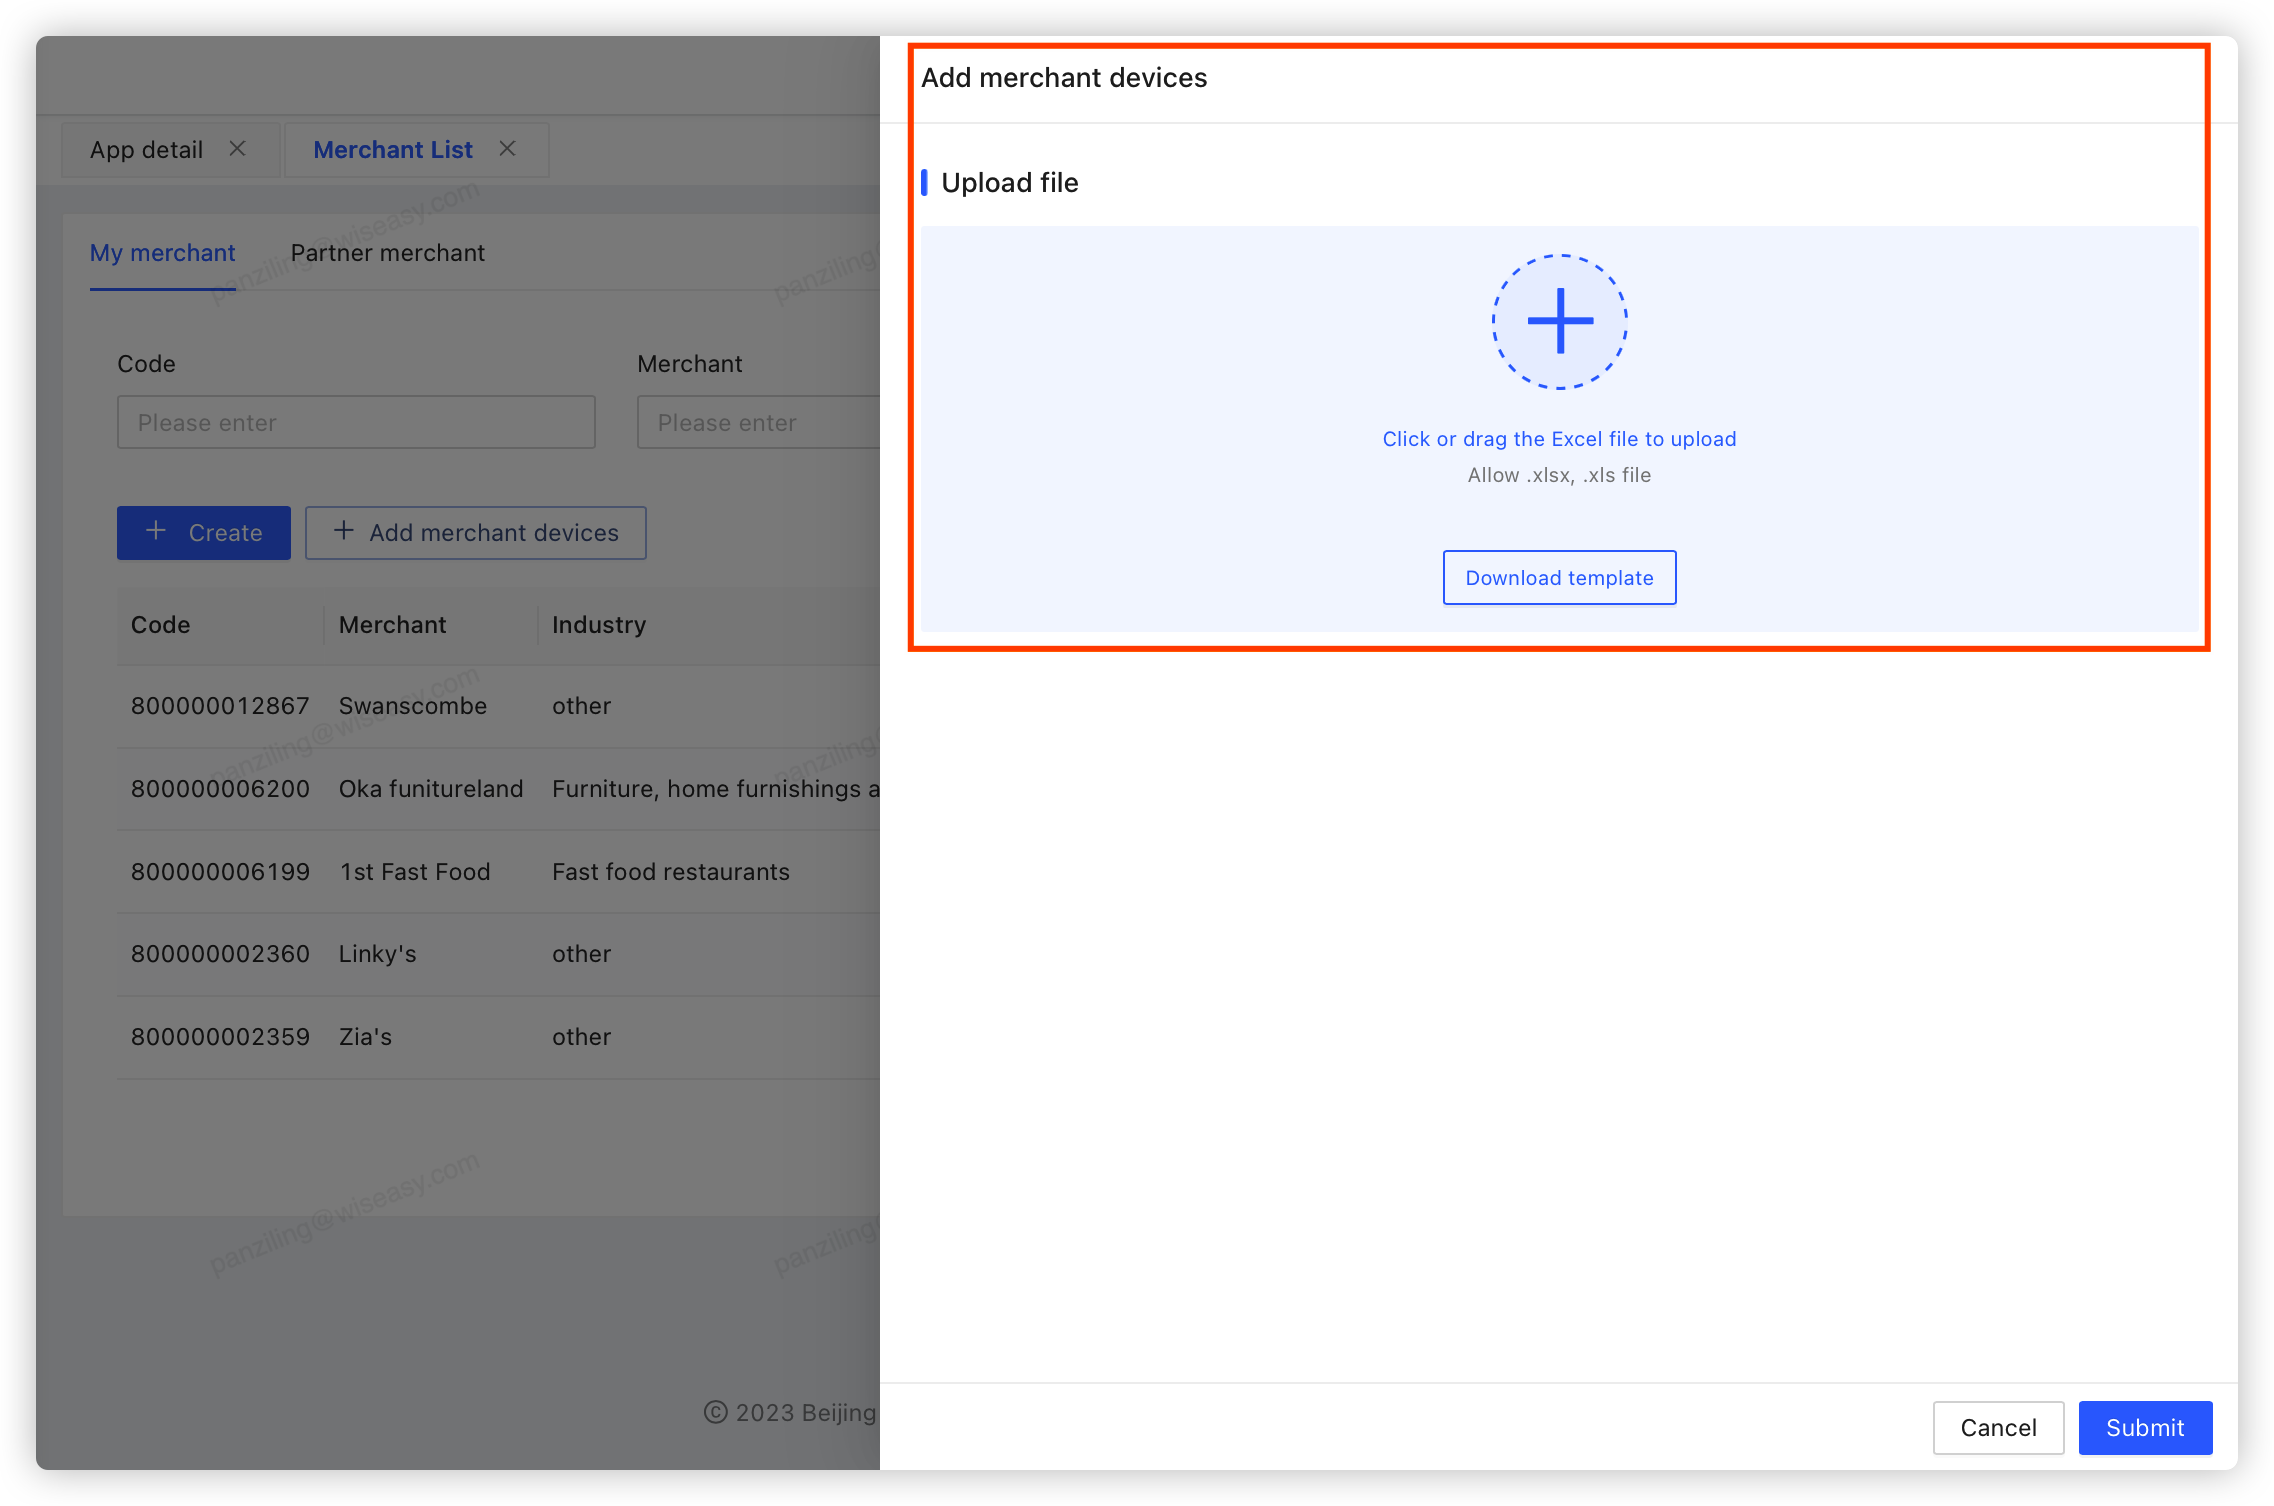Click the plus upload circle icon
2274x1506 pixels.
pos(1559,321)
